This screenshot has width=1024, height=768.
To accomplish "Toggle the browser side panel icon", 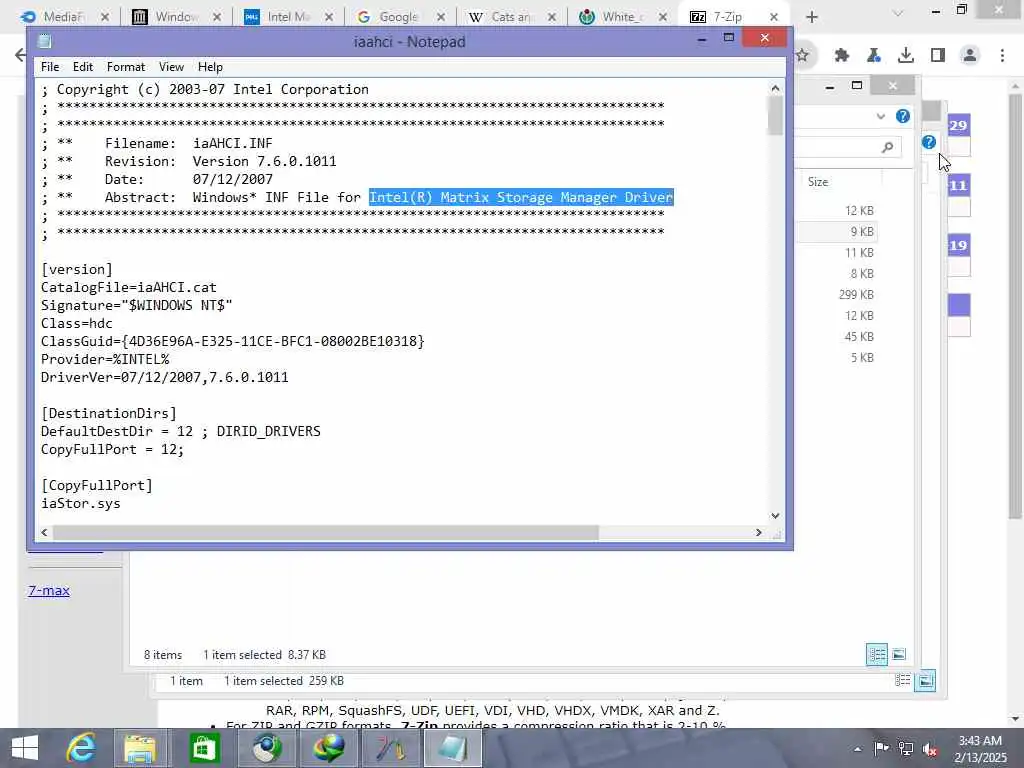I will click(938, 56).
